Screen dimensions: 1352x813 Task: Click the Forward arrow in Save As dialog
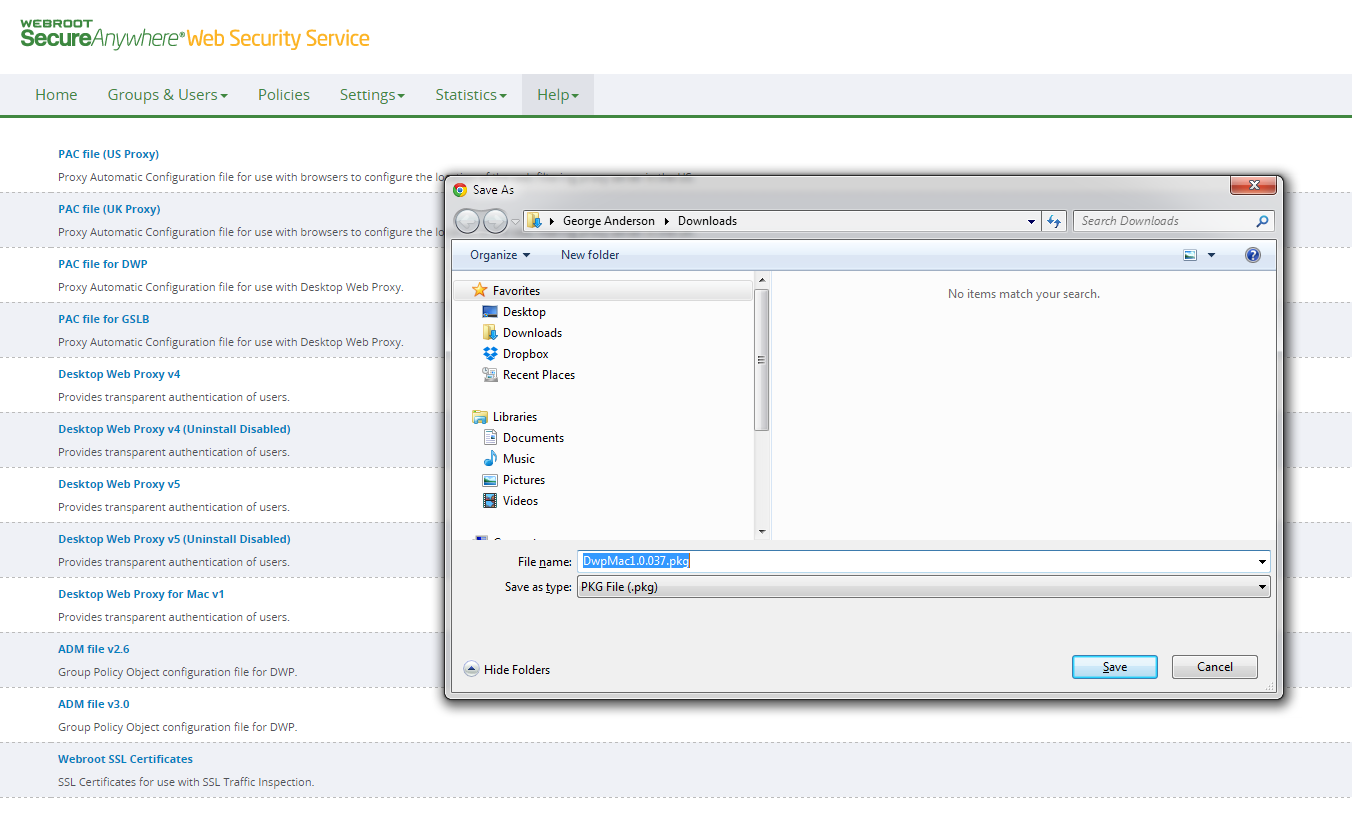(x=495, y=221)
